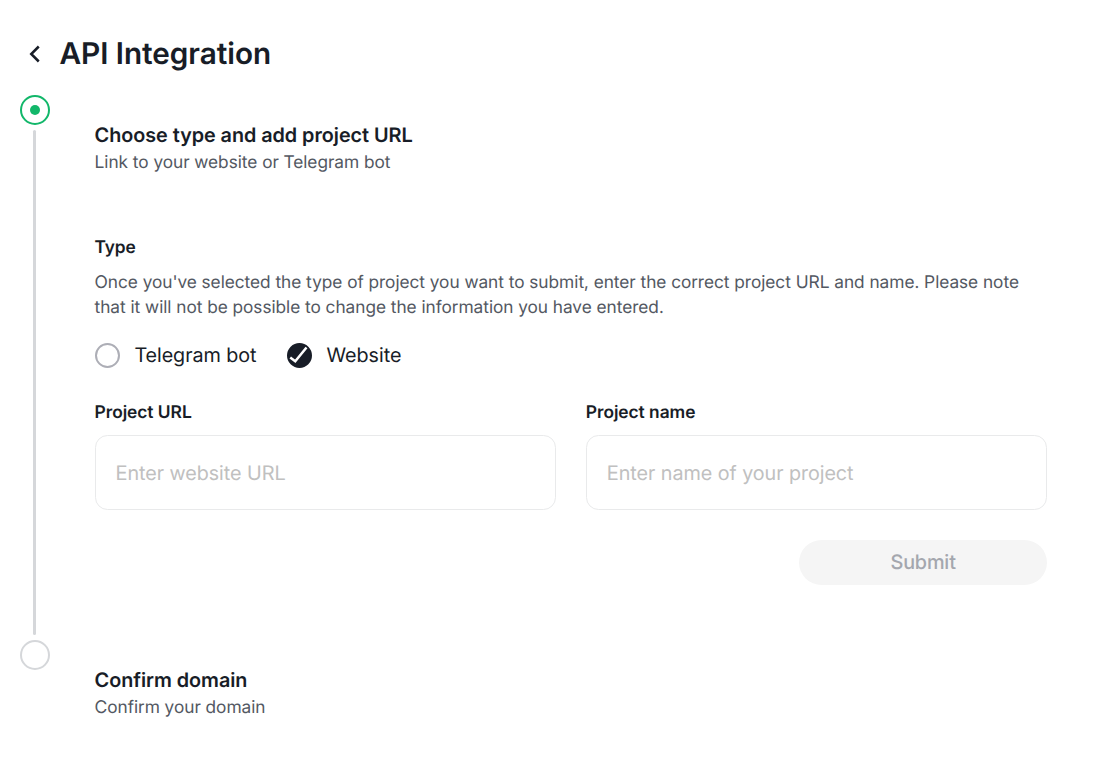Focus the Enter website URL field
This screenshot has width=1095, height=758.
pos(325,473)
